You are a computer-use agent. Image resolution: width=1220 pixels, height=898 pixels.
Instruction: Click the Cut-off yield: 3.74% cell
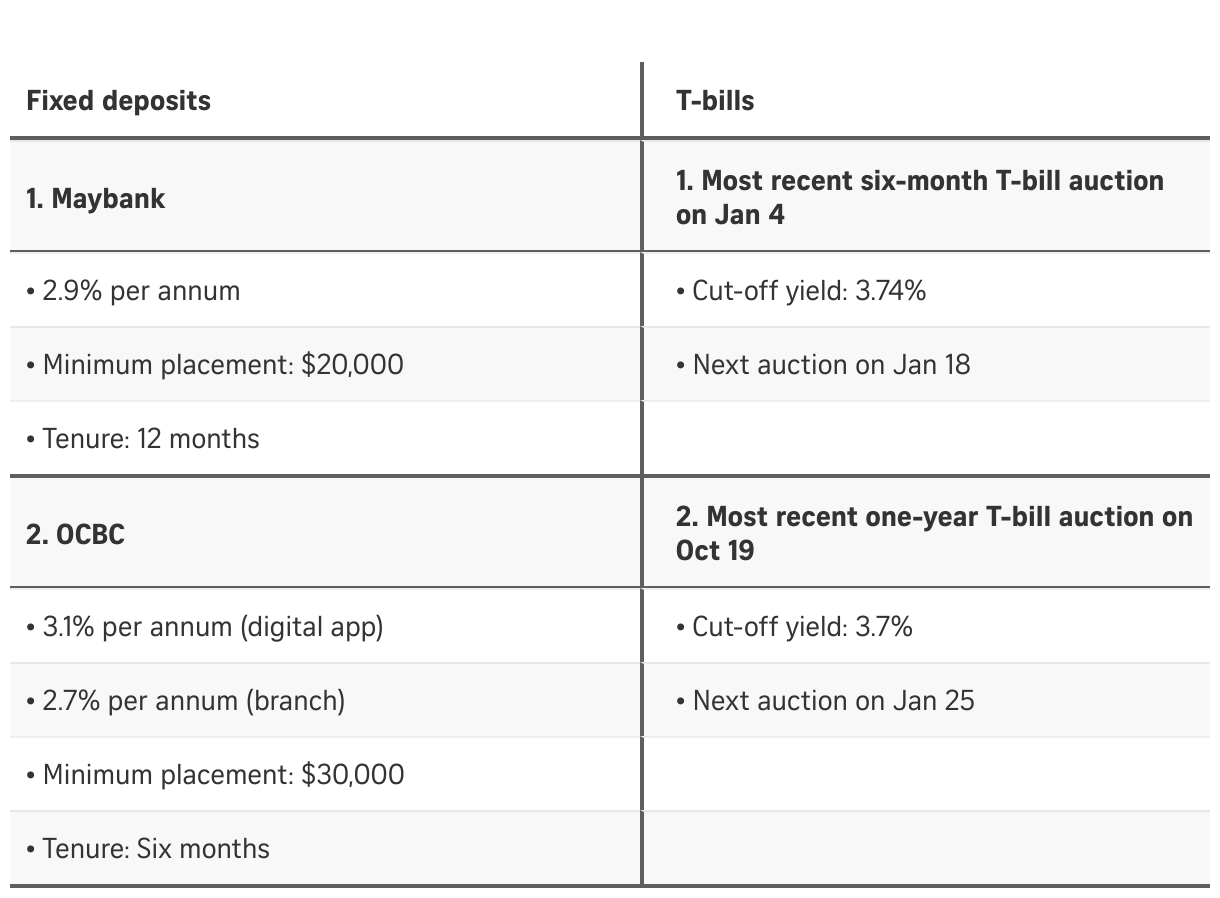tap(926, 290)
